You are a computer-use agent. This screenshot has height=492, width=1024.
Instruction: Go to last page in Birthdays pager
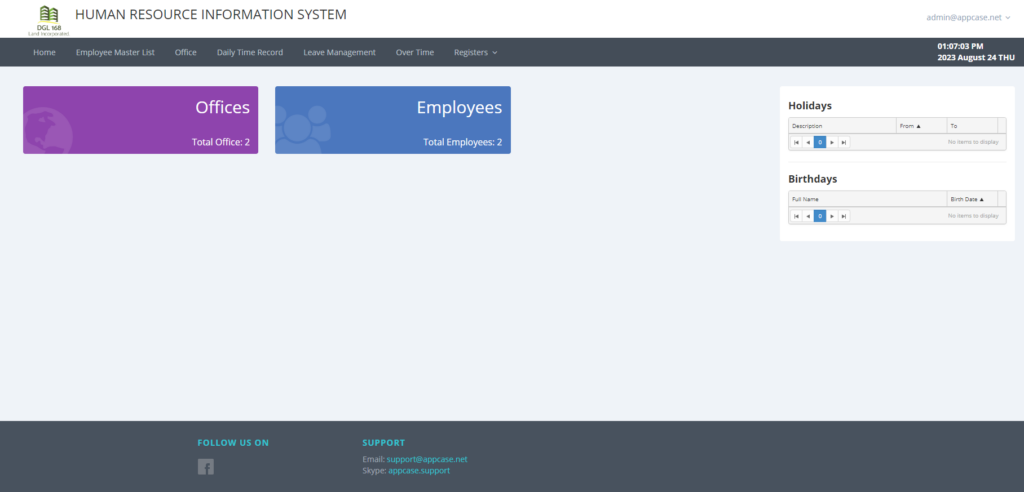pyautogui.click(x=844, y=216)
